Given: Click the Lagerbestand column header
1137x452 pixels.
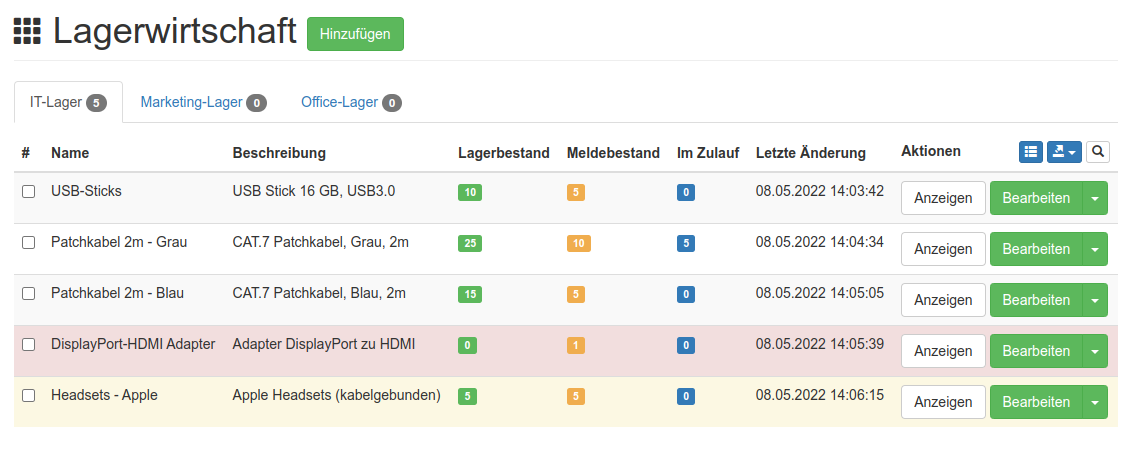Looking at the screenshot, I should (x=504, y=153).
